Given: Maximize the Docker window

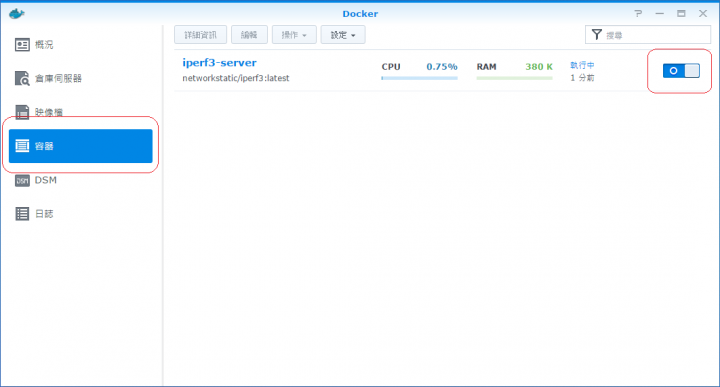Looking at the screenshot, I should (681, 13).
